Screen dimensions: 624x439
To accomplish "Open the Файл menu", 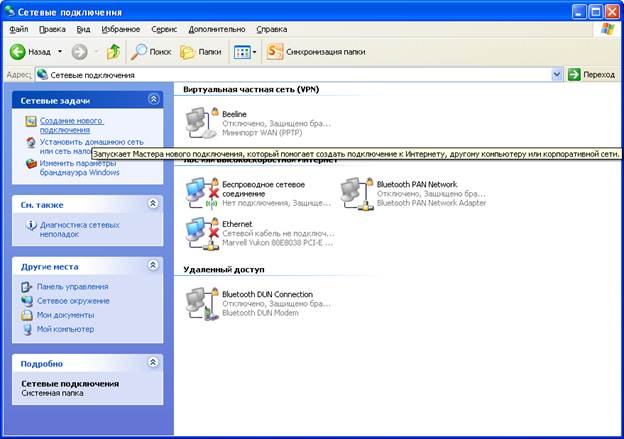I will pos(19,29).
